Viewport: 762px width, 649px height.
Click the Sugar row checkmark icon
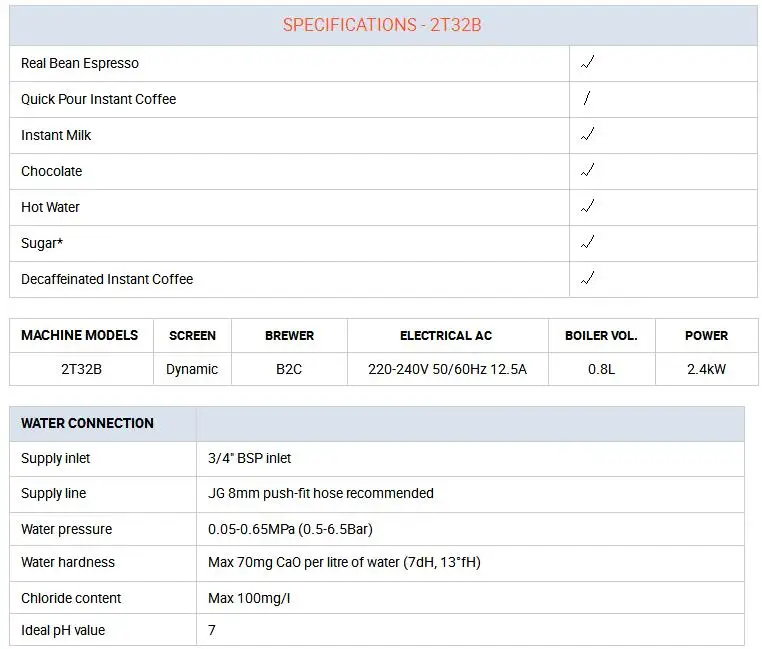pyautogui.click(x=588, y=243)
